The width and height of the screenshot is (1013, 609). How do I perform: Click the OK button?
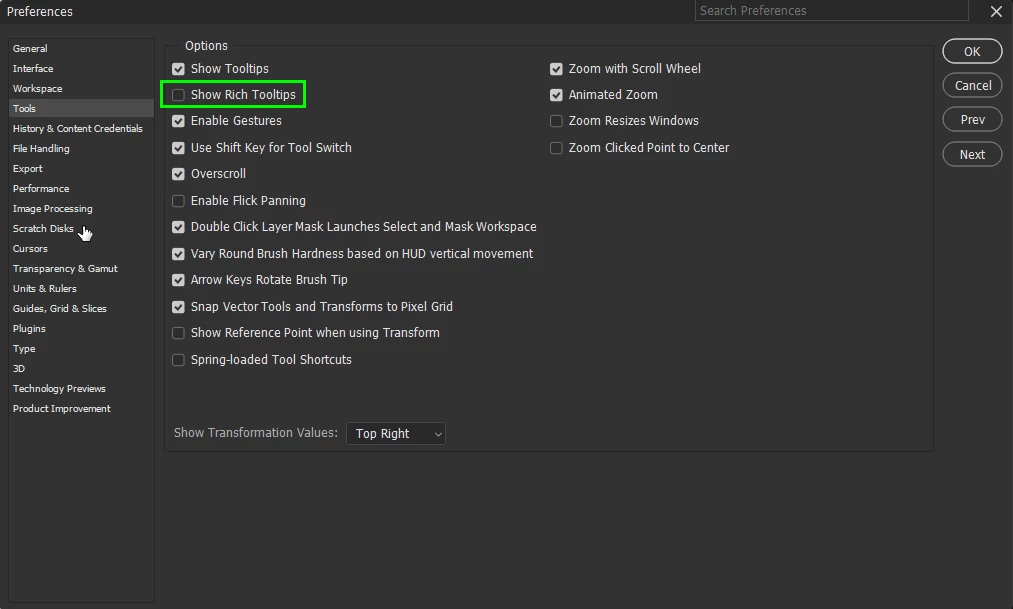(x=972, y=52)
